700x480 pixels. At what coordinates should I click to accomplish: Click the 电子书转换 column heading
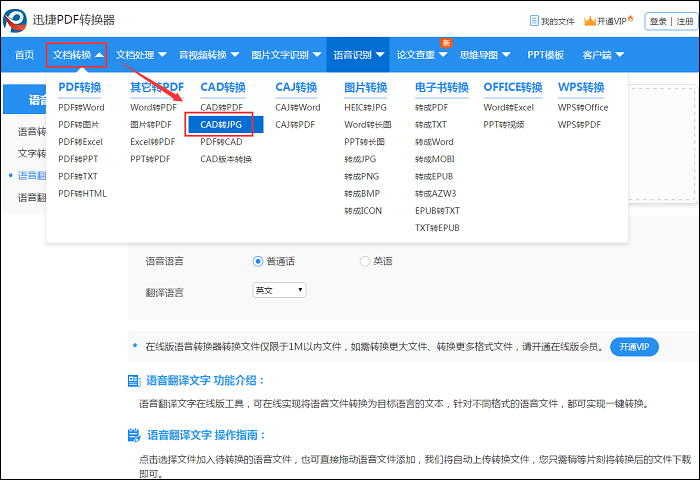click(442, 88)
